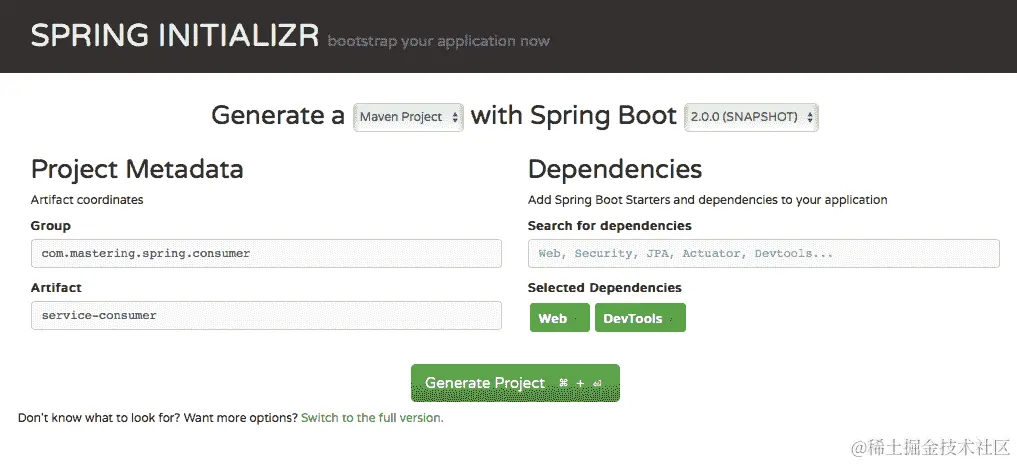
Task: Focus the Search for dependencies field
Action: click(763, 254)
